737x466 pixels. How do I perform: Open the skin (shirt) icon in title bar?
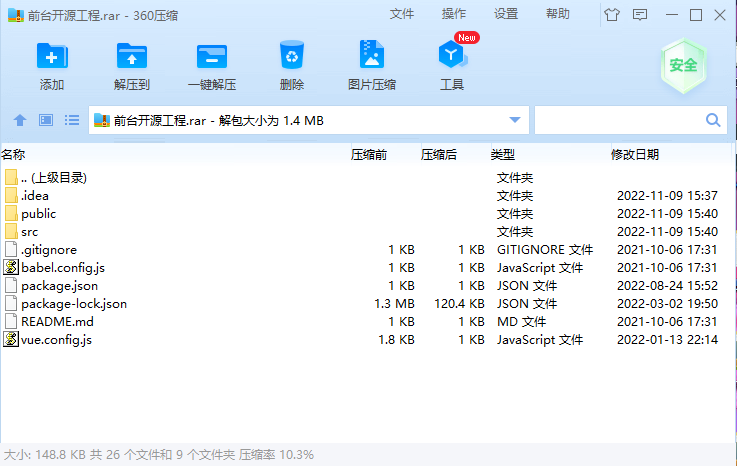[x=612, y=15]
